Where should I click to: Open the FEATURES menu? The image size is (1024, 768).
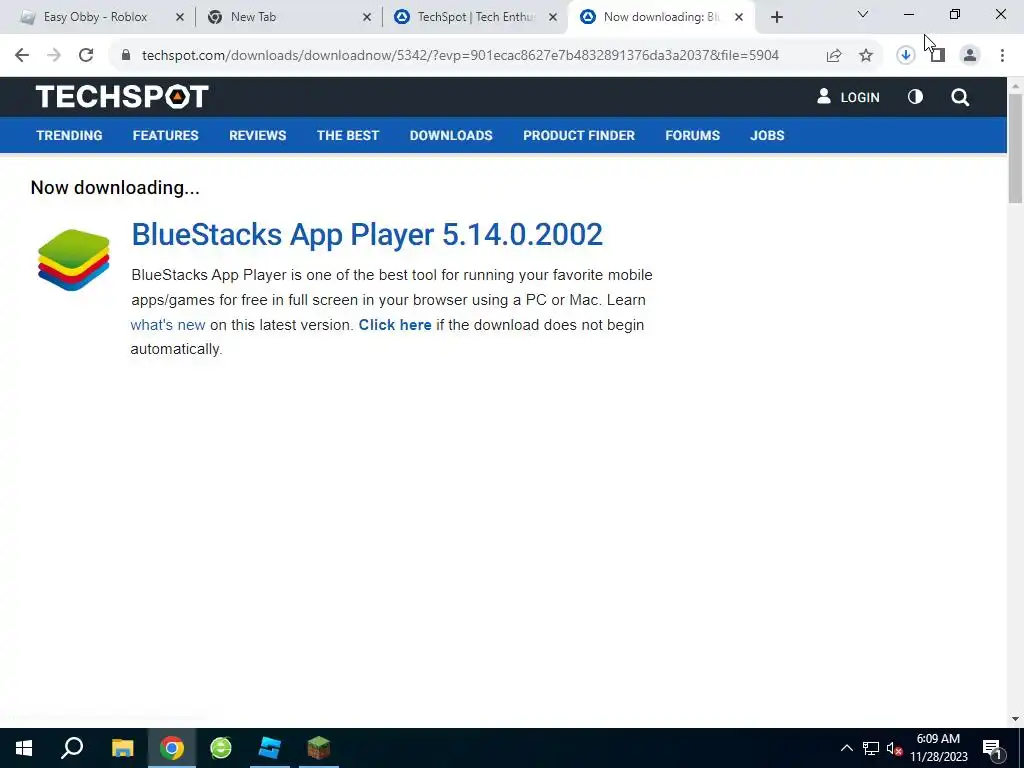(x=165, y=135)
